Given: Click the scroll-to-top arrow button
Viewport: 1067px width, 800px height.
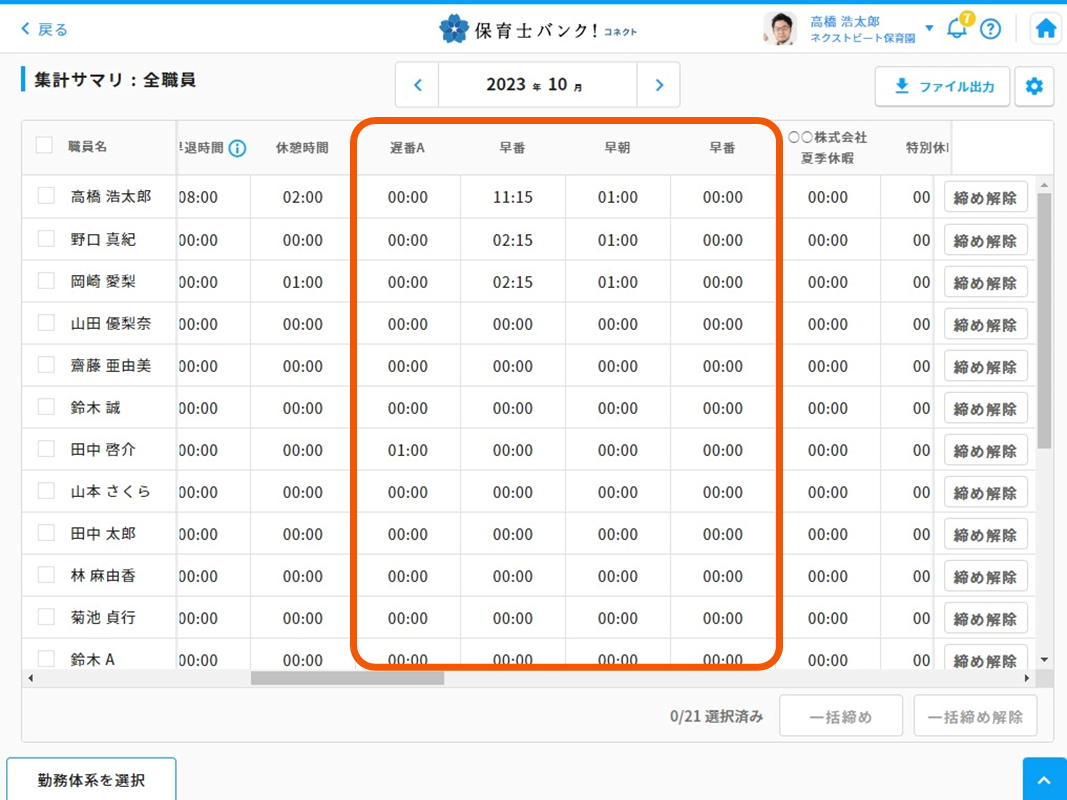Looking at the screenshot, I should [x=1044, y=779].
